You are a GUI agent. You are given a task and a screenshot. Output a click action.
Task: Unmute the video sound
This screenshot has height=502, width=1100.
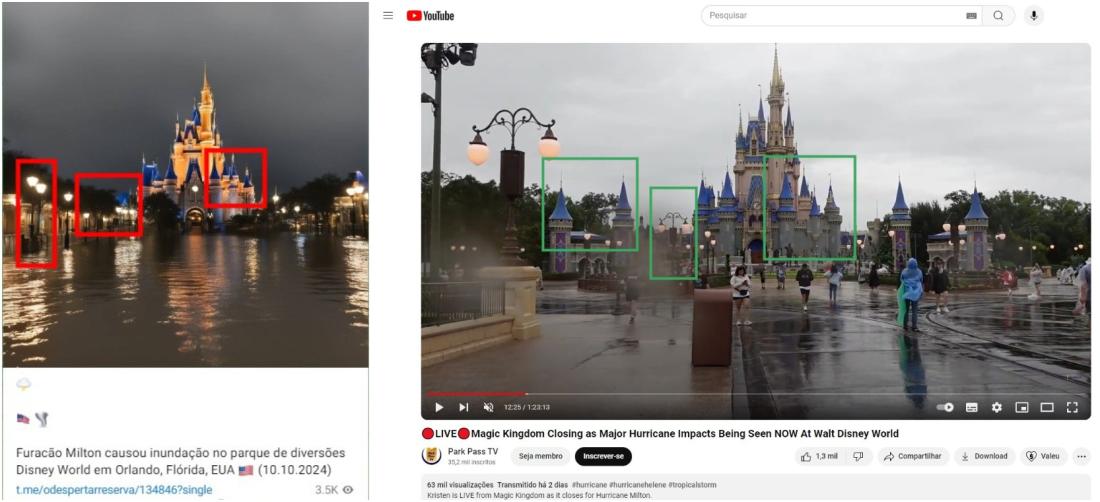(488, 407)
